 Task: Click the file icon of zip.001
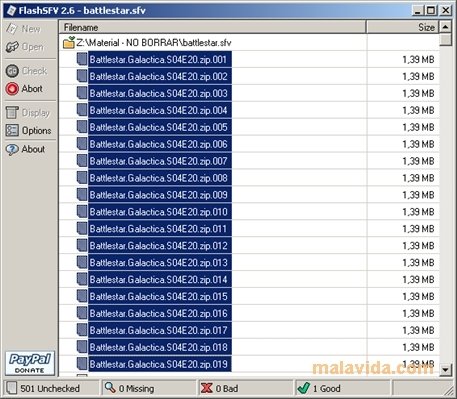pyautogui.click(x=82, y=60)
